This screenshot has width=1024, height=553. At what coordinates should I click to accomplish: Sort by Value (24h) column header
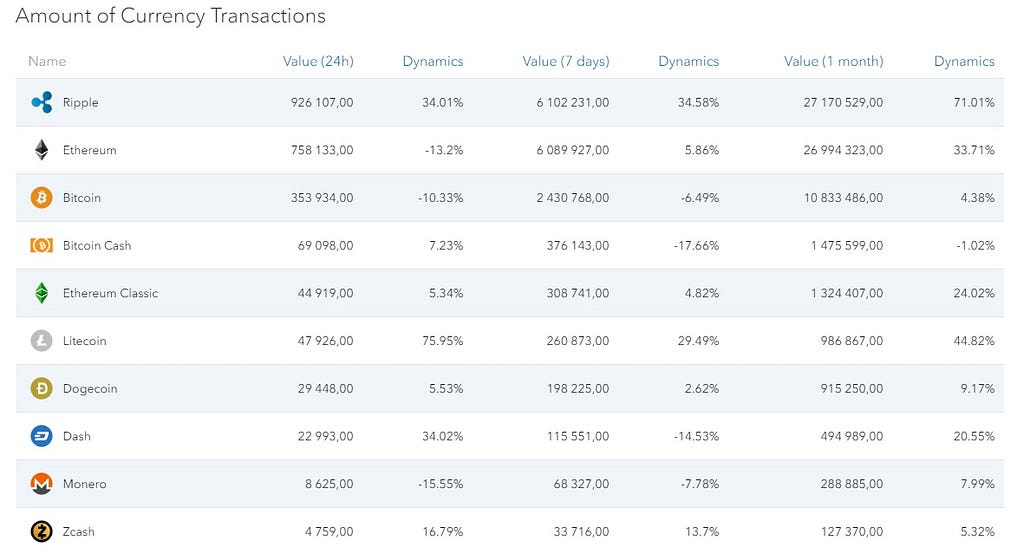[318, 61]
